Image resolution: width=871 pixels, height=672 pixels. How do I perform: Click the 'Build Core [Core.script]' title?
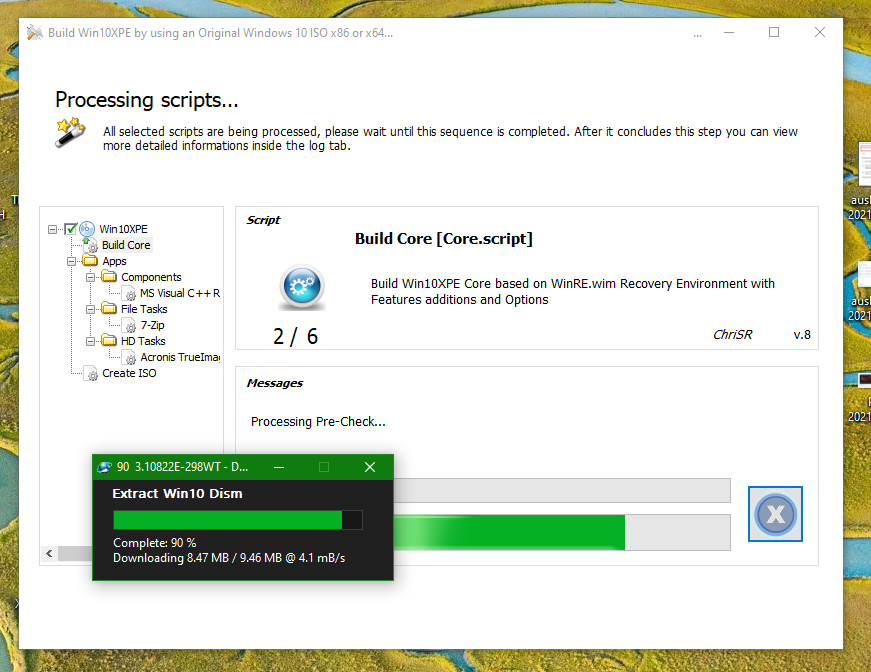pos(444,239)
